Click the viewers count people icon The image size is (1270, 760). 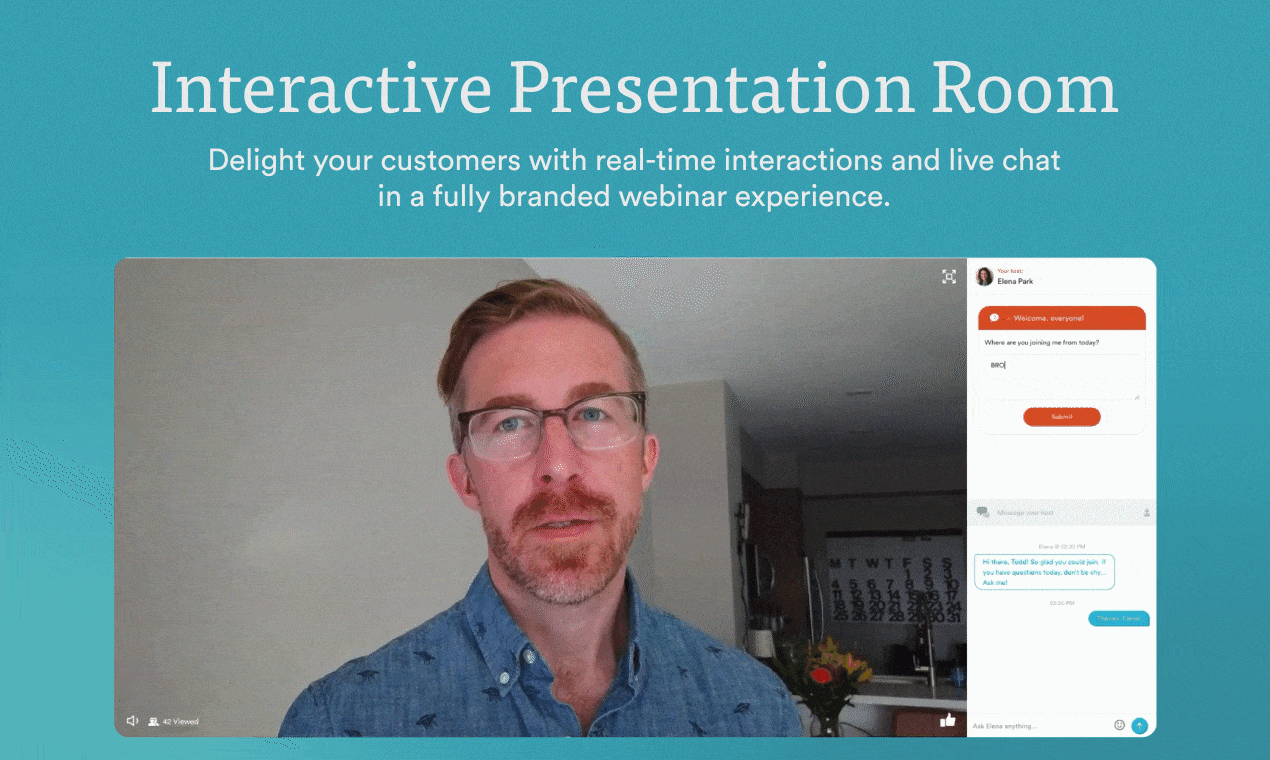153,720
